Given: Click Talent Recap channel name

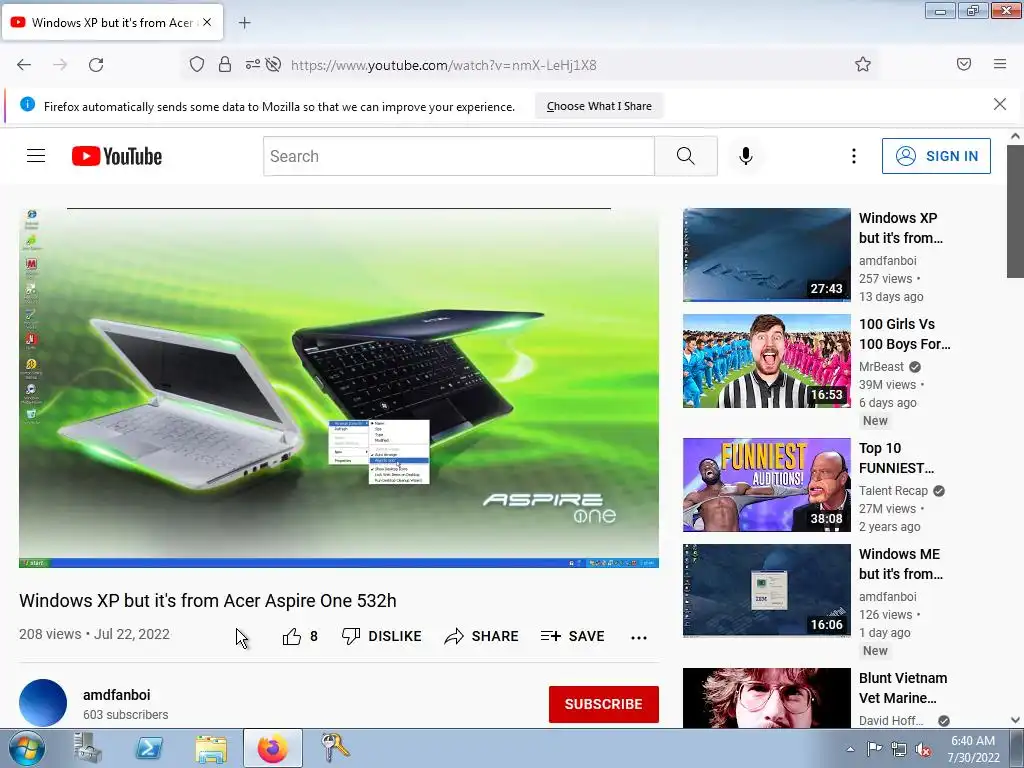Looking at the screenshot, I should (893, 490).
